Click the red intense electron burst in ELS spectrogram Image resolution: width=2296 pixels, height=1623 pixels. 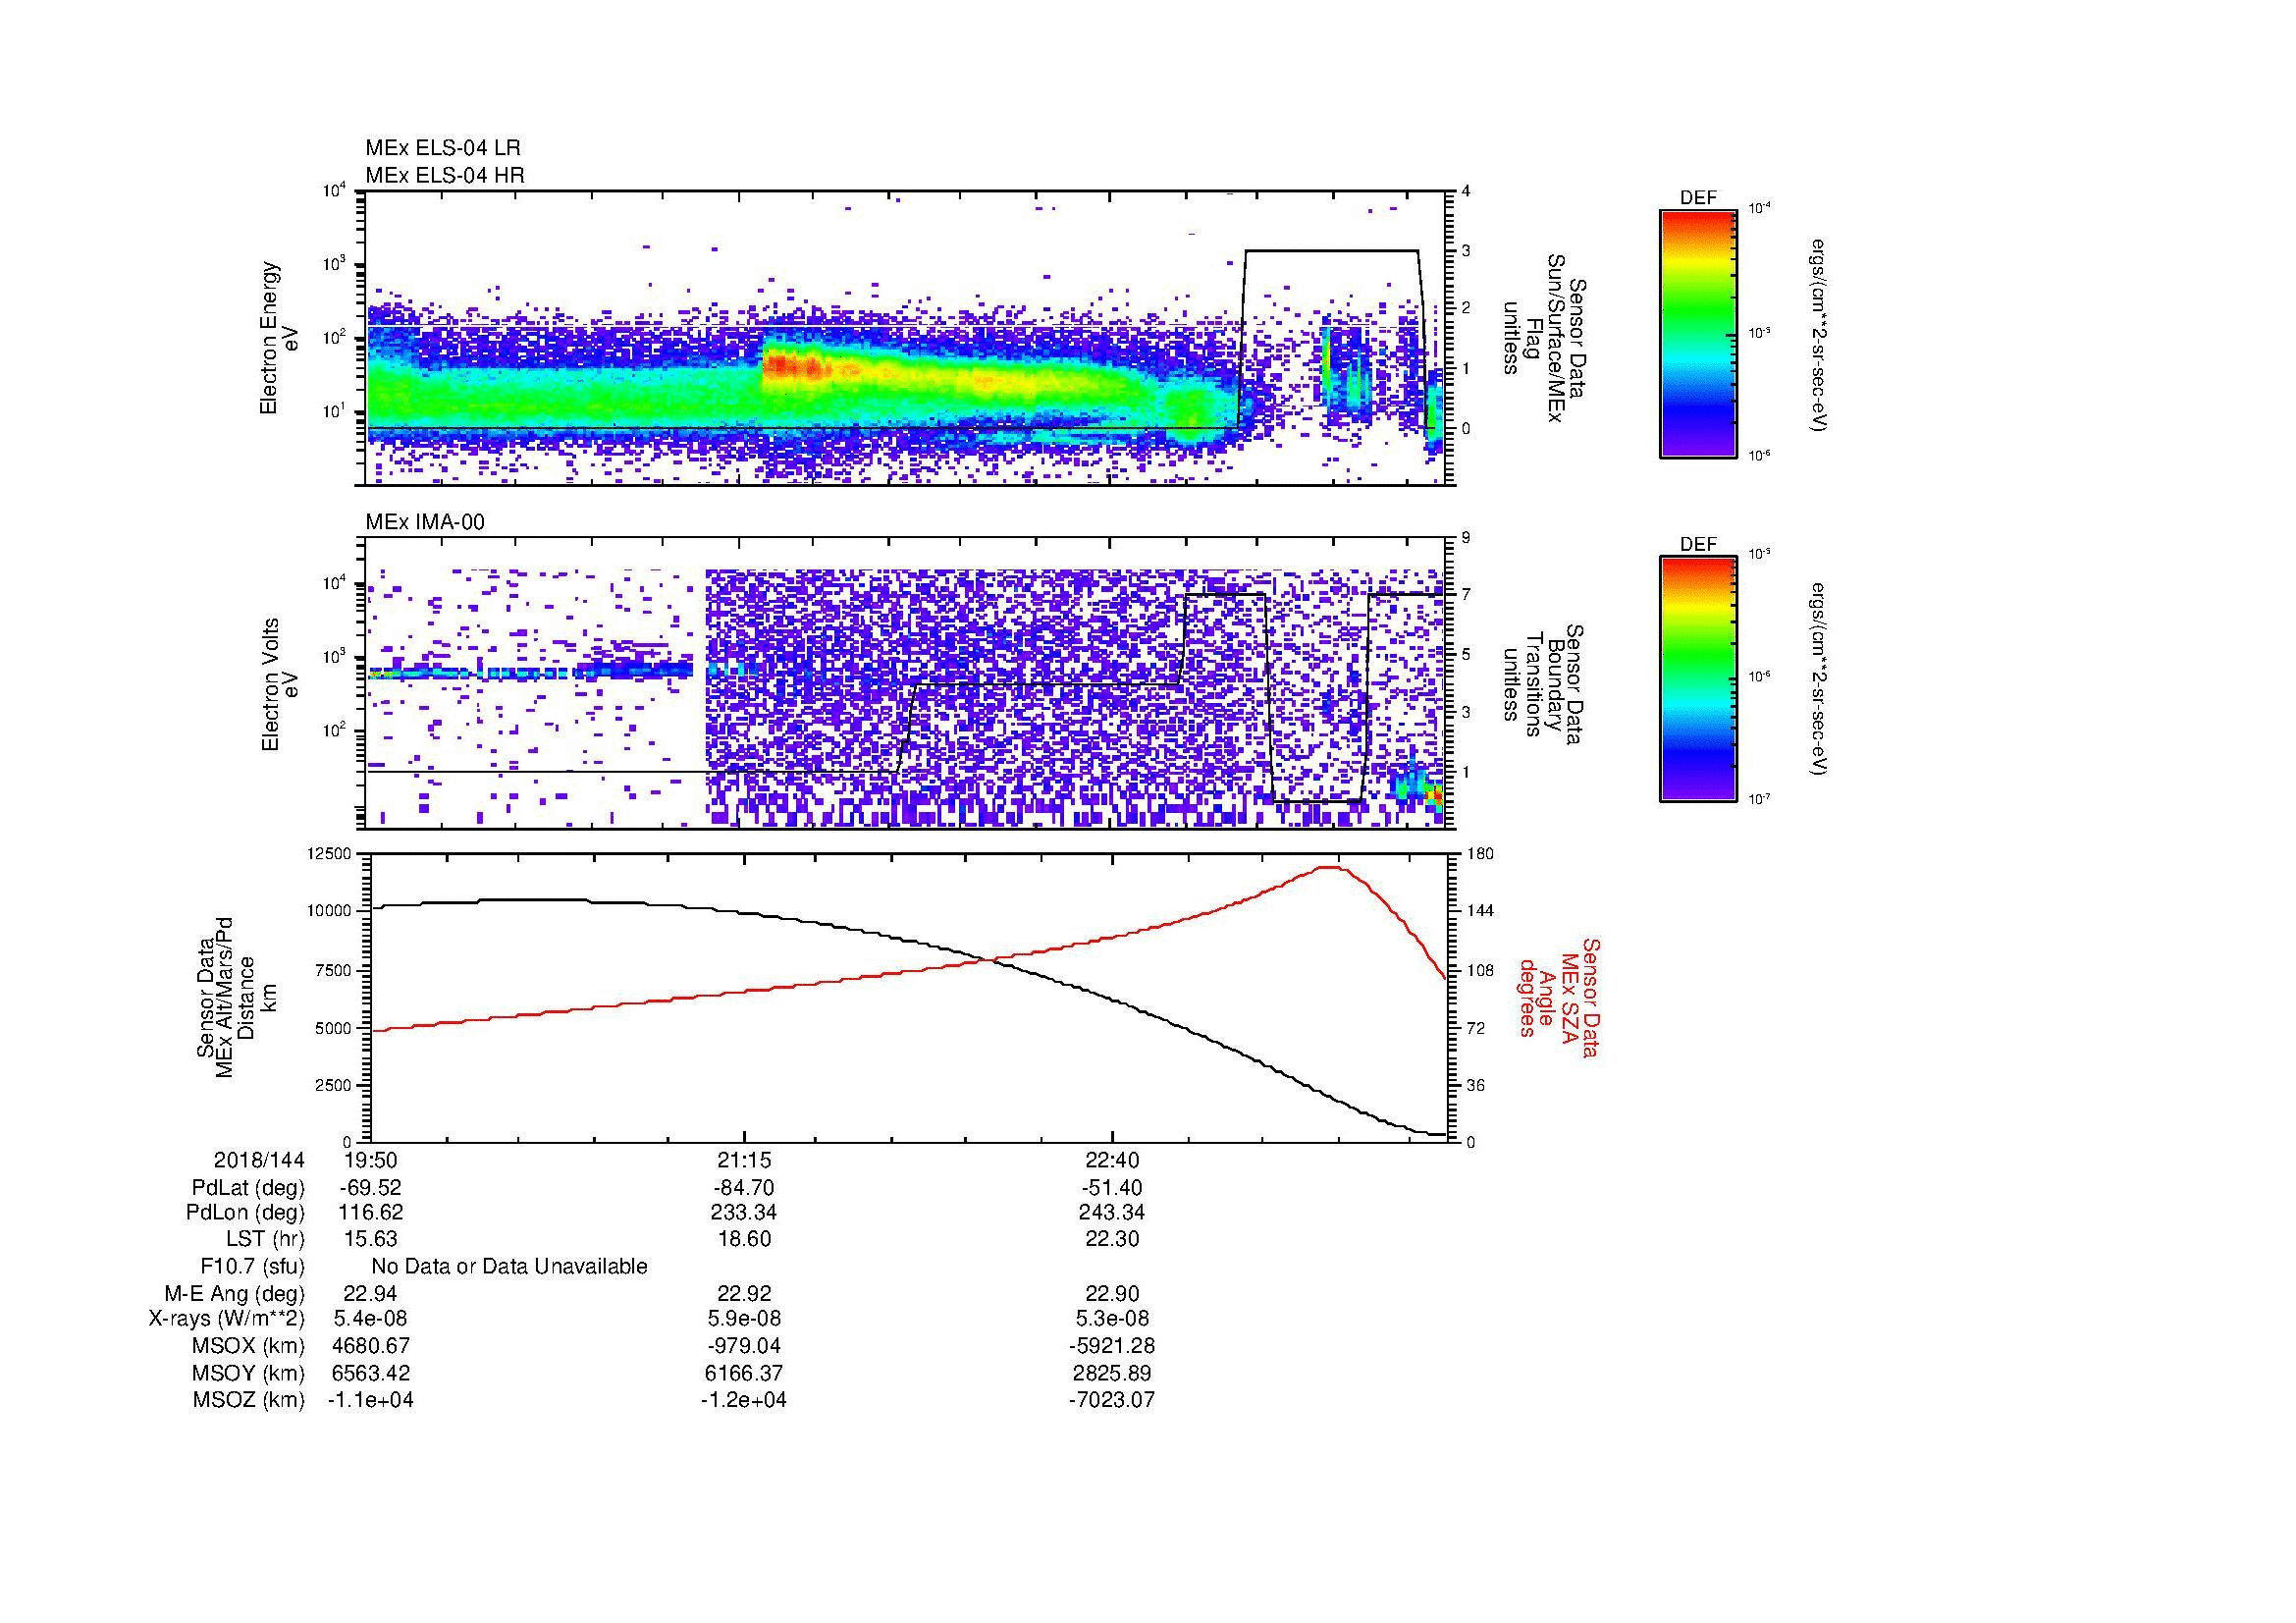pyautogui.click(x=795, y=368)
